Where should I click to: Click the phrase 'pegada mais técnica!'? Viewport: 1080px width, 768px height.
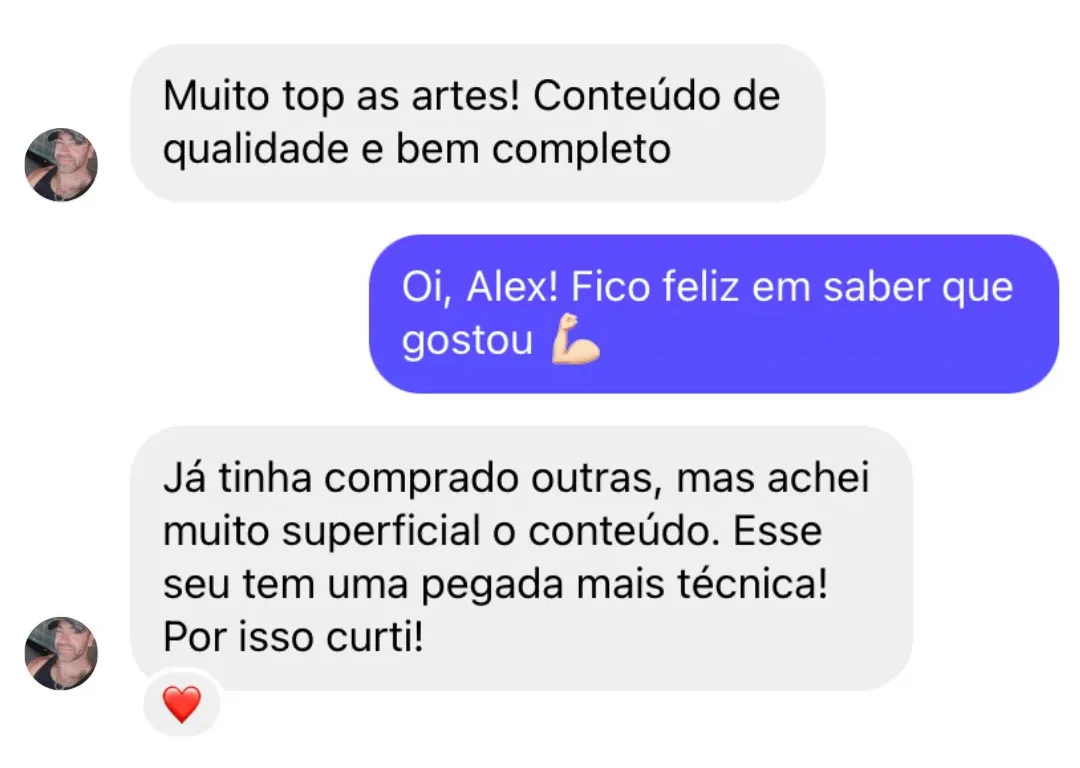coord(624,585)
